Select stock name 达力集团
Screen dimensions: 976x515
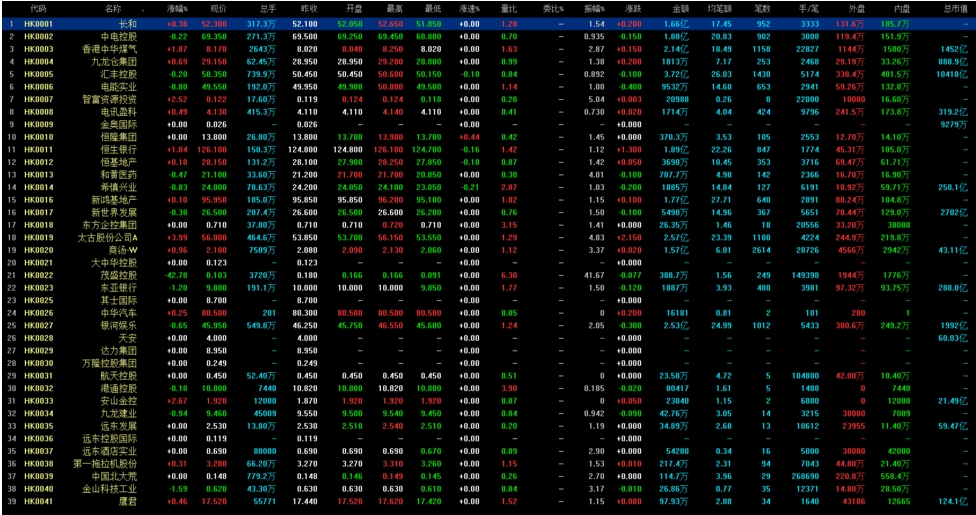tap(119, 351)
